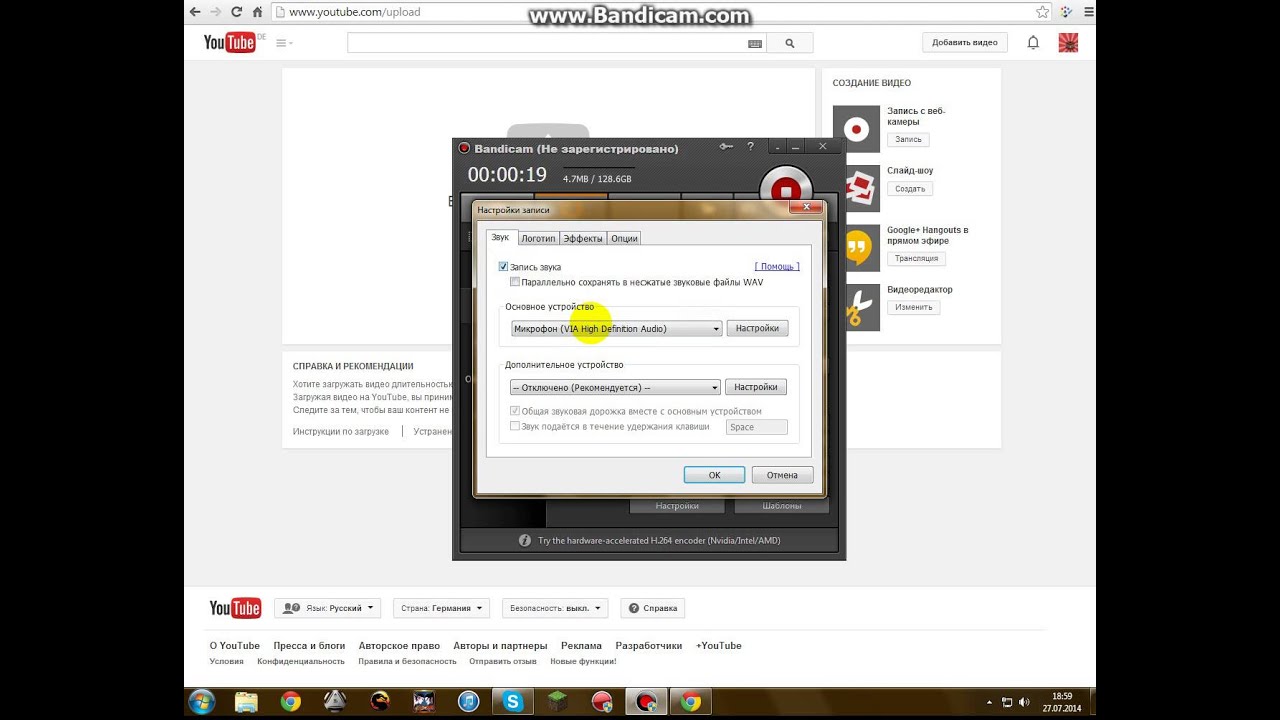The width and height of the screenshot is (1280, 720).
Task: Click the Справка button in footer
Action: [653, 608]
